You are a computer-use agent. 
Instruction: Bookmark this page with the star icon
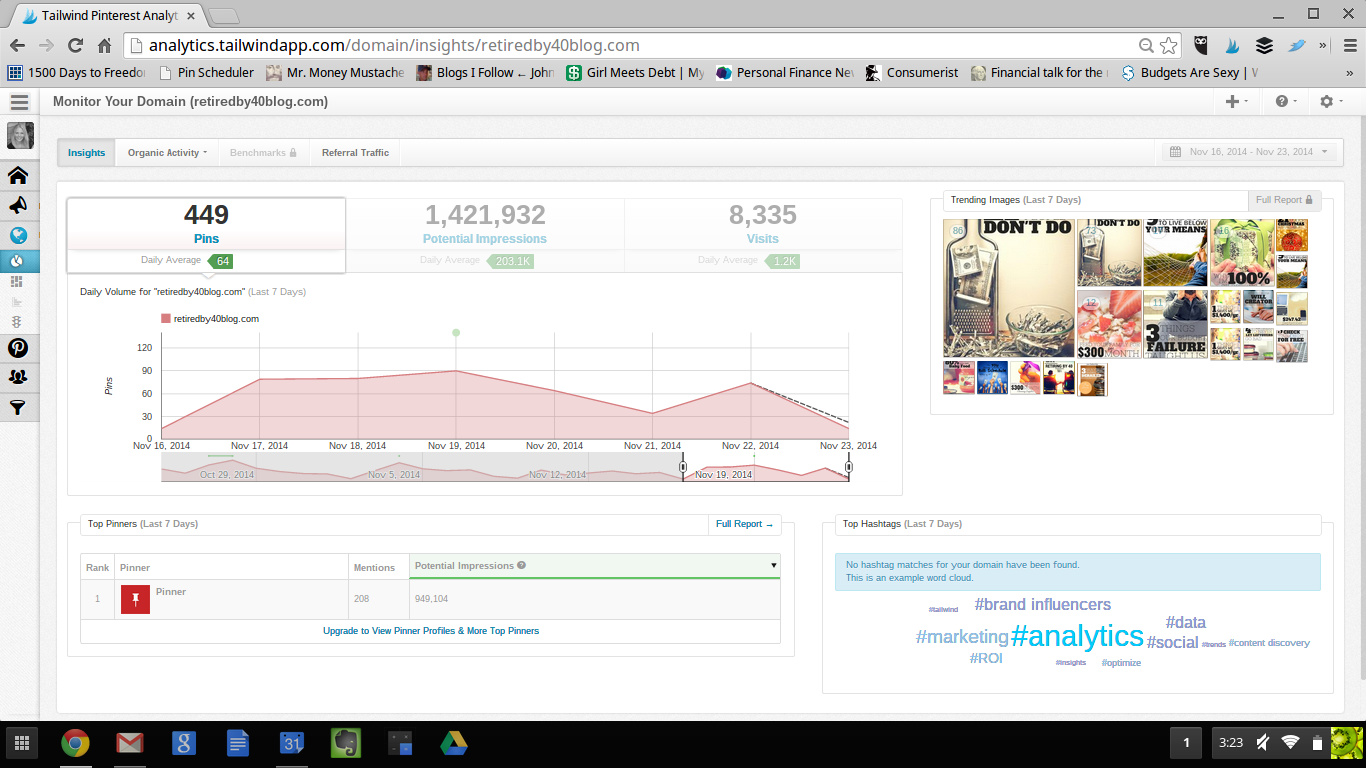(x=1169, y=45)
